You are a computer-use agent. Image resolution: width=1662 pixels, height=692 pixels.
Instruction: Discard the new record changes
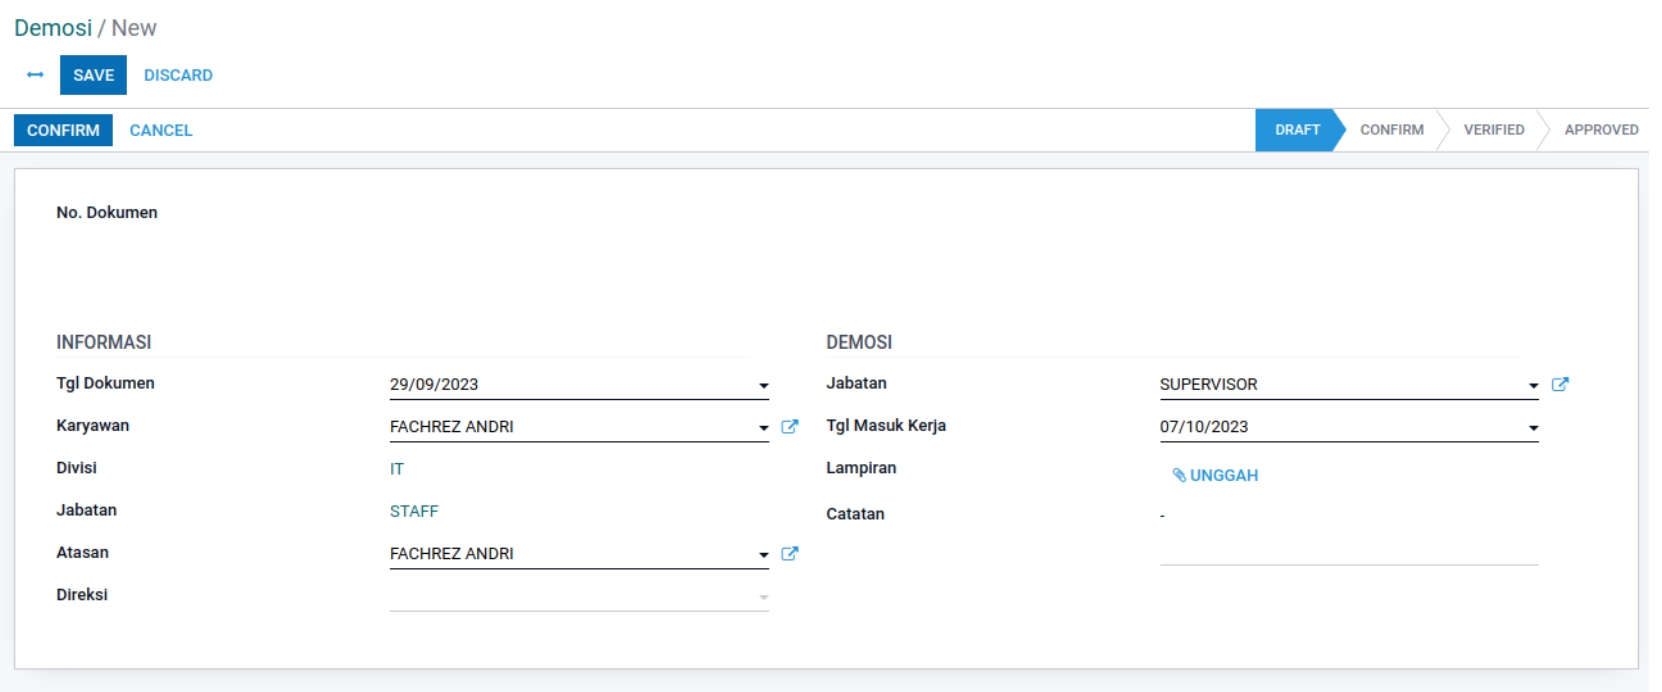(178, 75)
